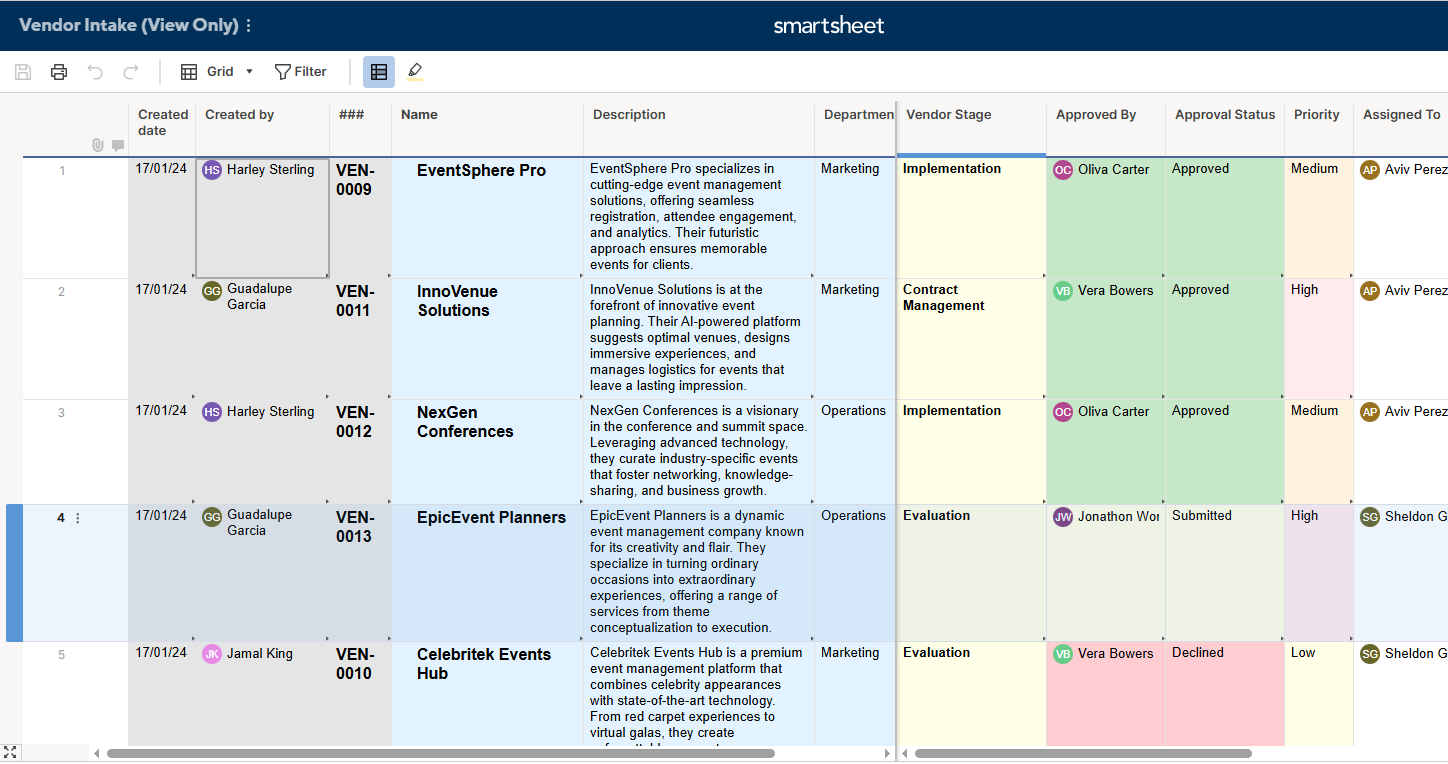
Task: Select the InnoVenue Solutions name cell
Action: [487, 339]
